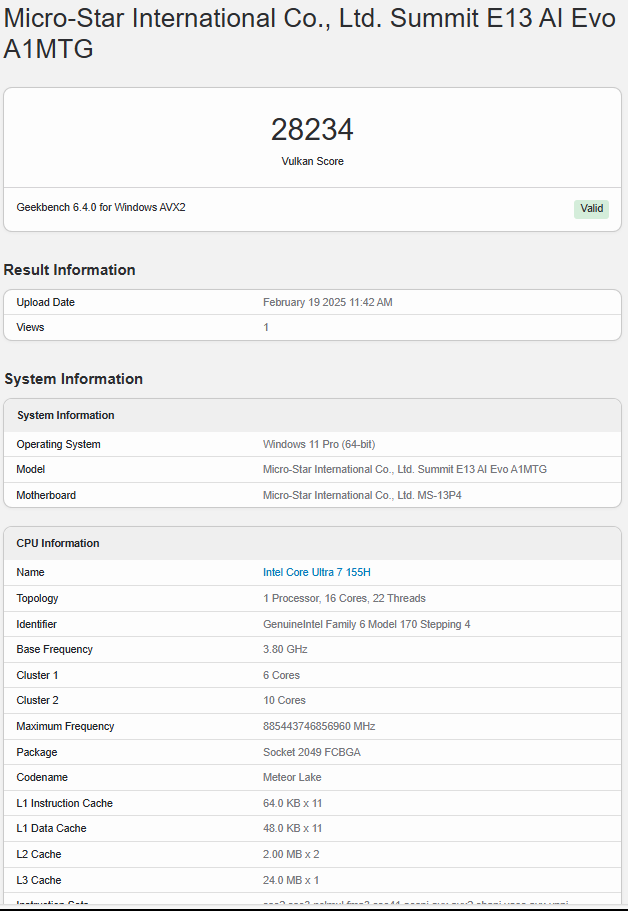This screenshot has width=628, height=911.
Task: Click the Cluster 1 label
Action: point(37,676)
